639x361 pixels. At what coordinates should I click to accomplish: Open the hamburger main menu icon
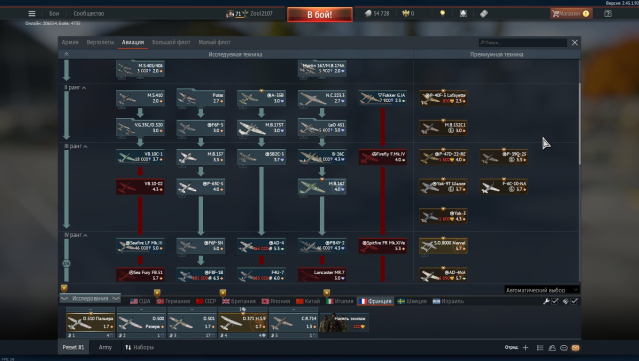click(32, 13)
